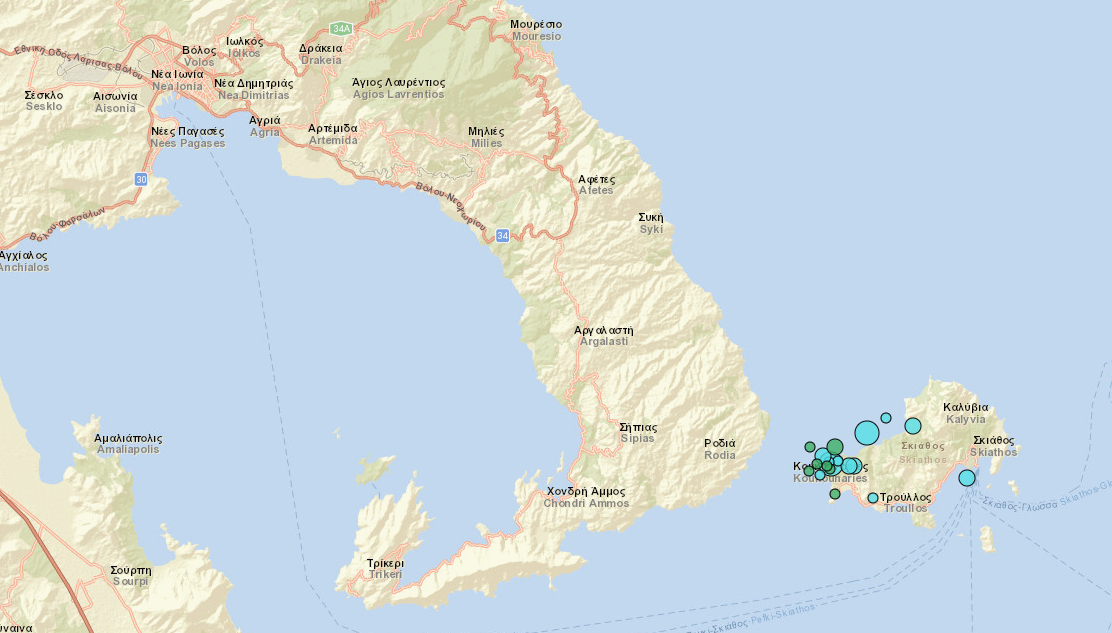Click the road 34A shield icon
The height and width of the screenshot is (633, 1112).
341,27
